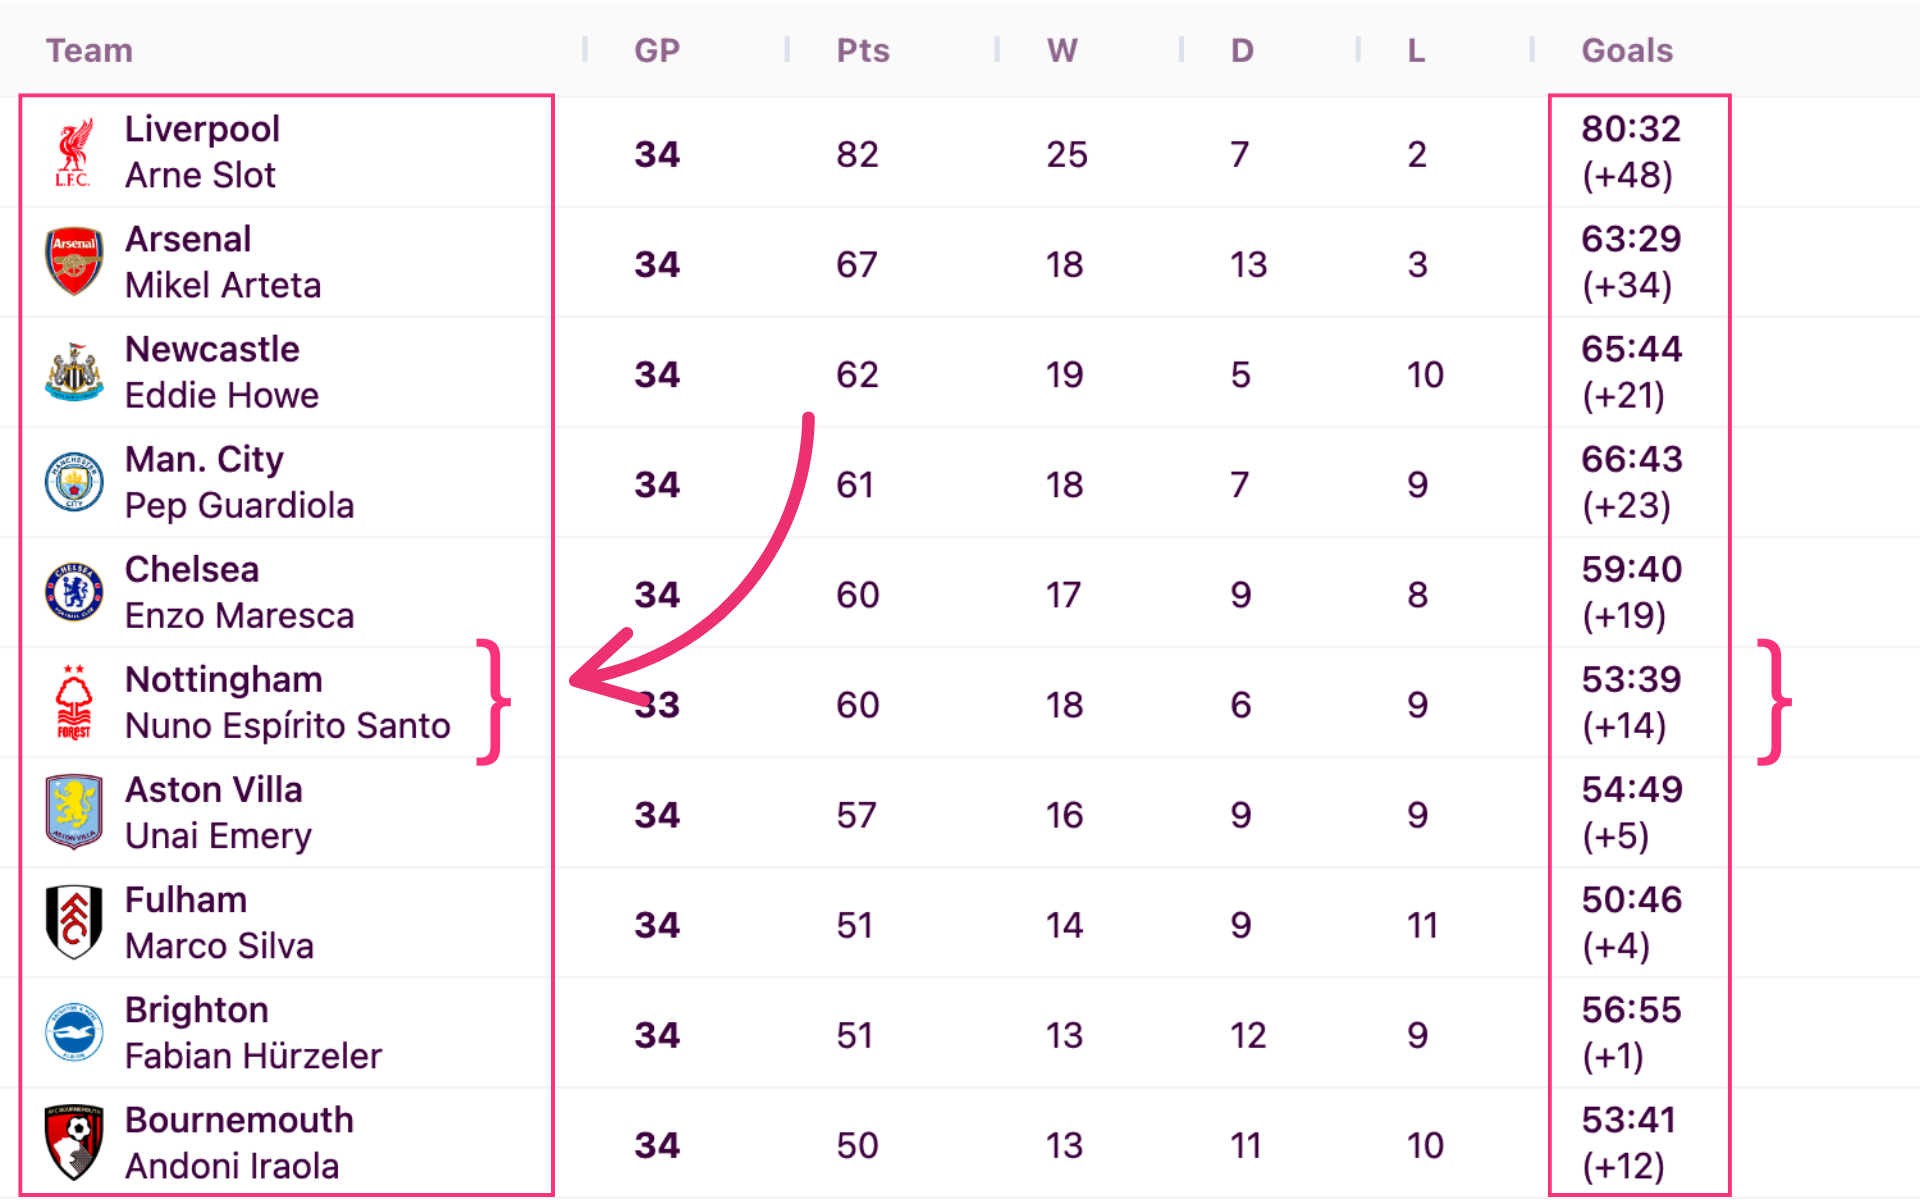Open the Liverpool team name link

(x=202, y=129)
